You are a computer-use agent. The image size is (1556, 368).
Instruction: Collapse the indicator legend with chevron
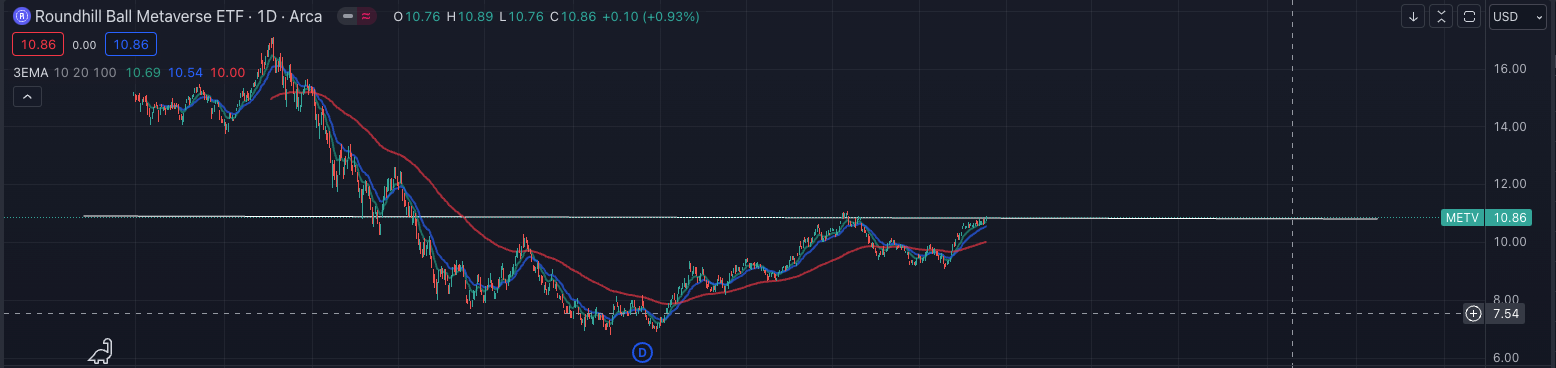[27, 97]
